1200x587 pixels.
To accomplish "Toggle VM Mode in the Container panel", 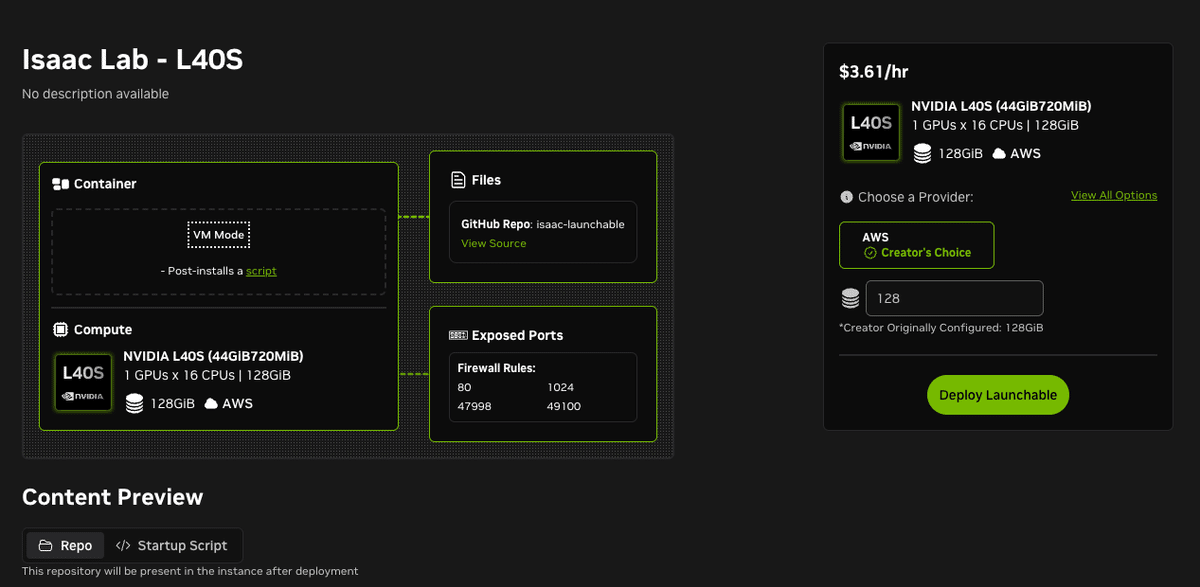I will click(219, 234).
